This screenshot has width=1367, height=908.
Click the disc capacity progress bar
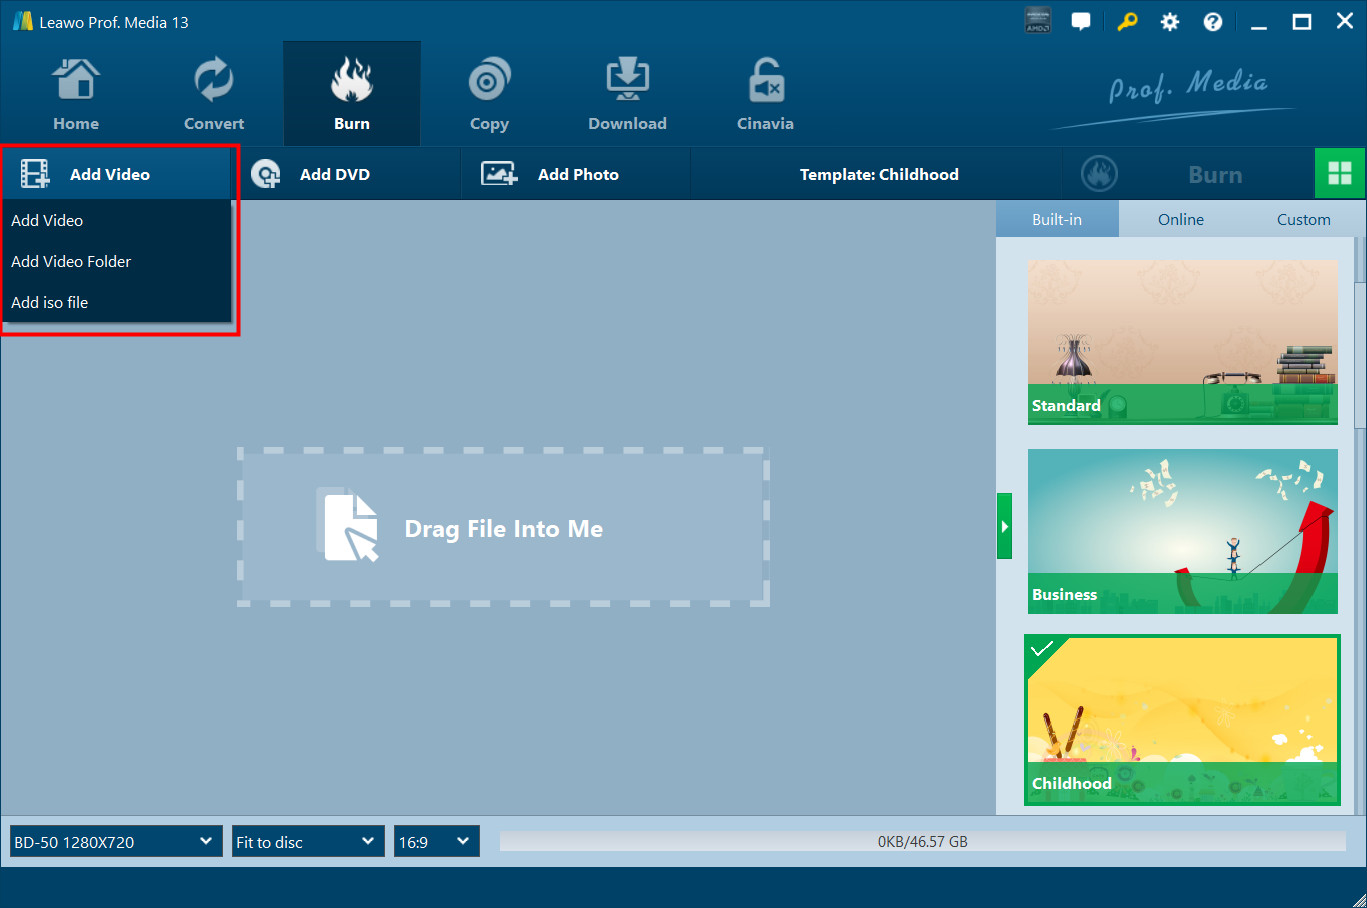[922, 842]
